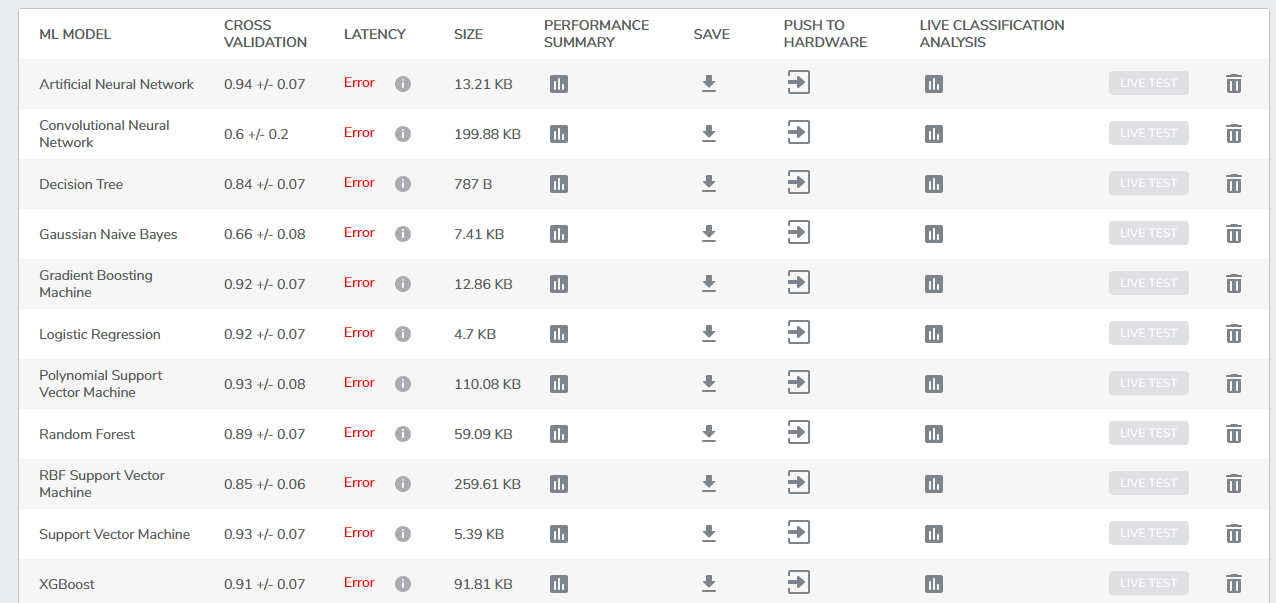Open live classification analysis for Gaussian Naive Bayes
Image resolution: width=1276 pixels, height=603 pixels.
(x=933, y=234)
